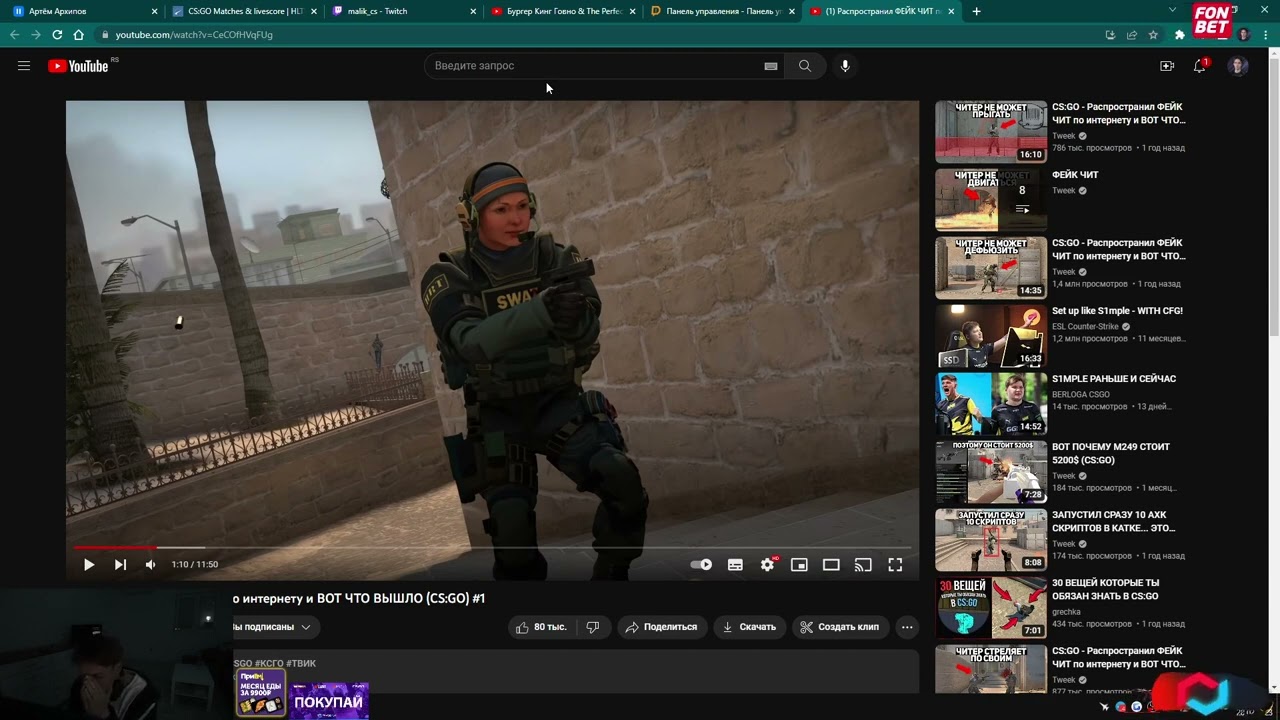Open the ФЕЙК ЧИТ playlist thumbnail
Screen dimensions: 1280x720
991,200
